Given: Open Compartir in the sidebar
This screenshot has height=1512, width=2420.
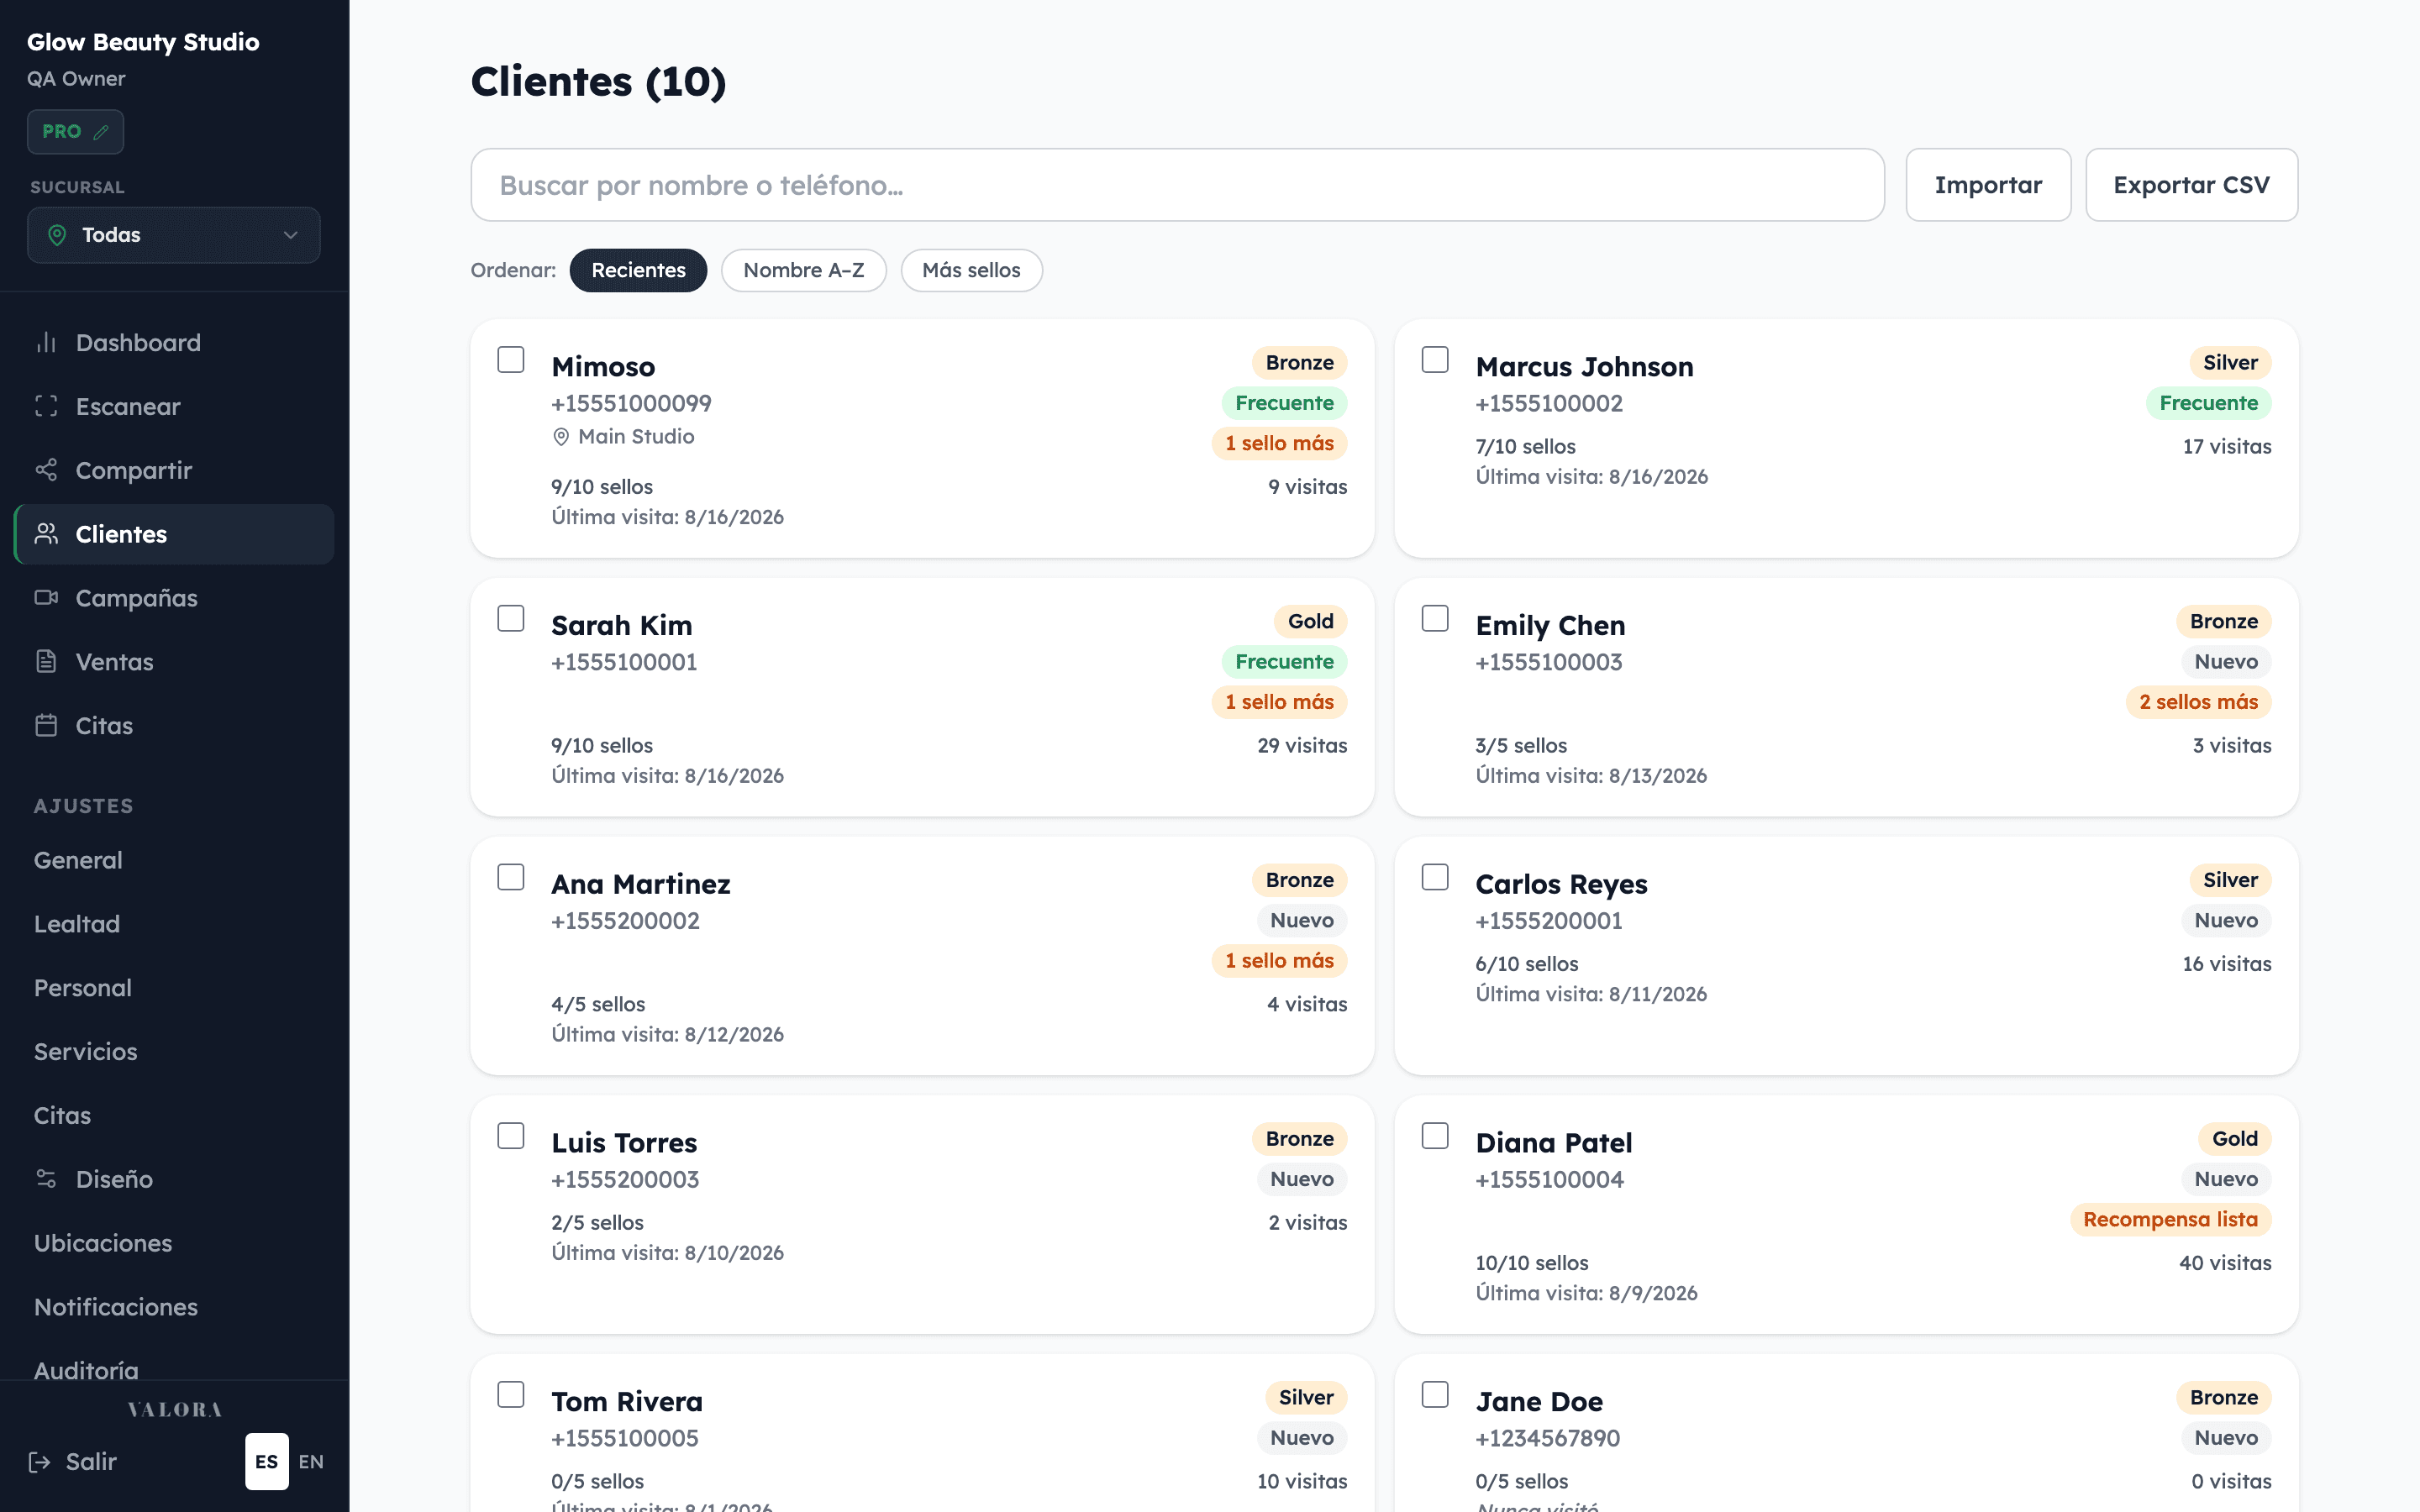Looking at the screenshot, I should point(174,470).
